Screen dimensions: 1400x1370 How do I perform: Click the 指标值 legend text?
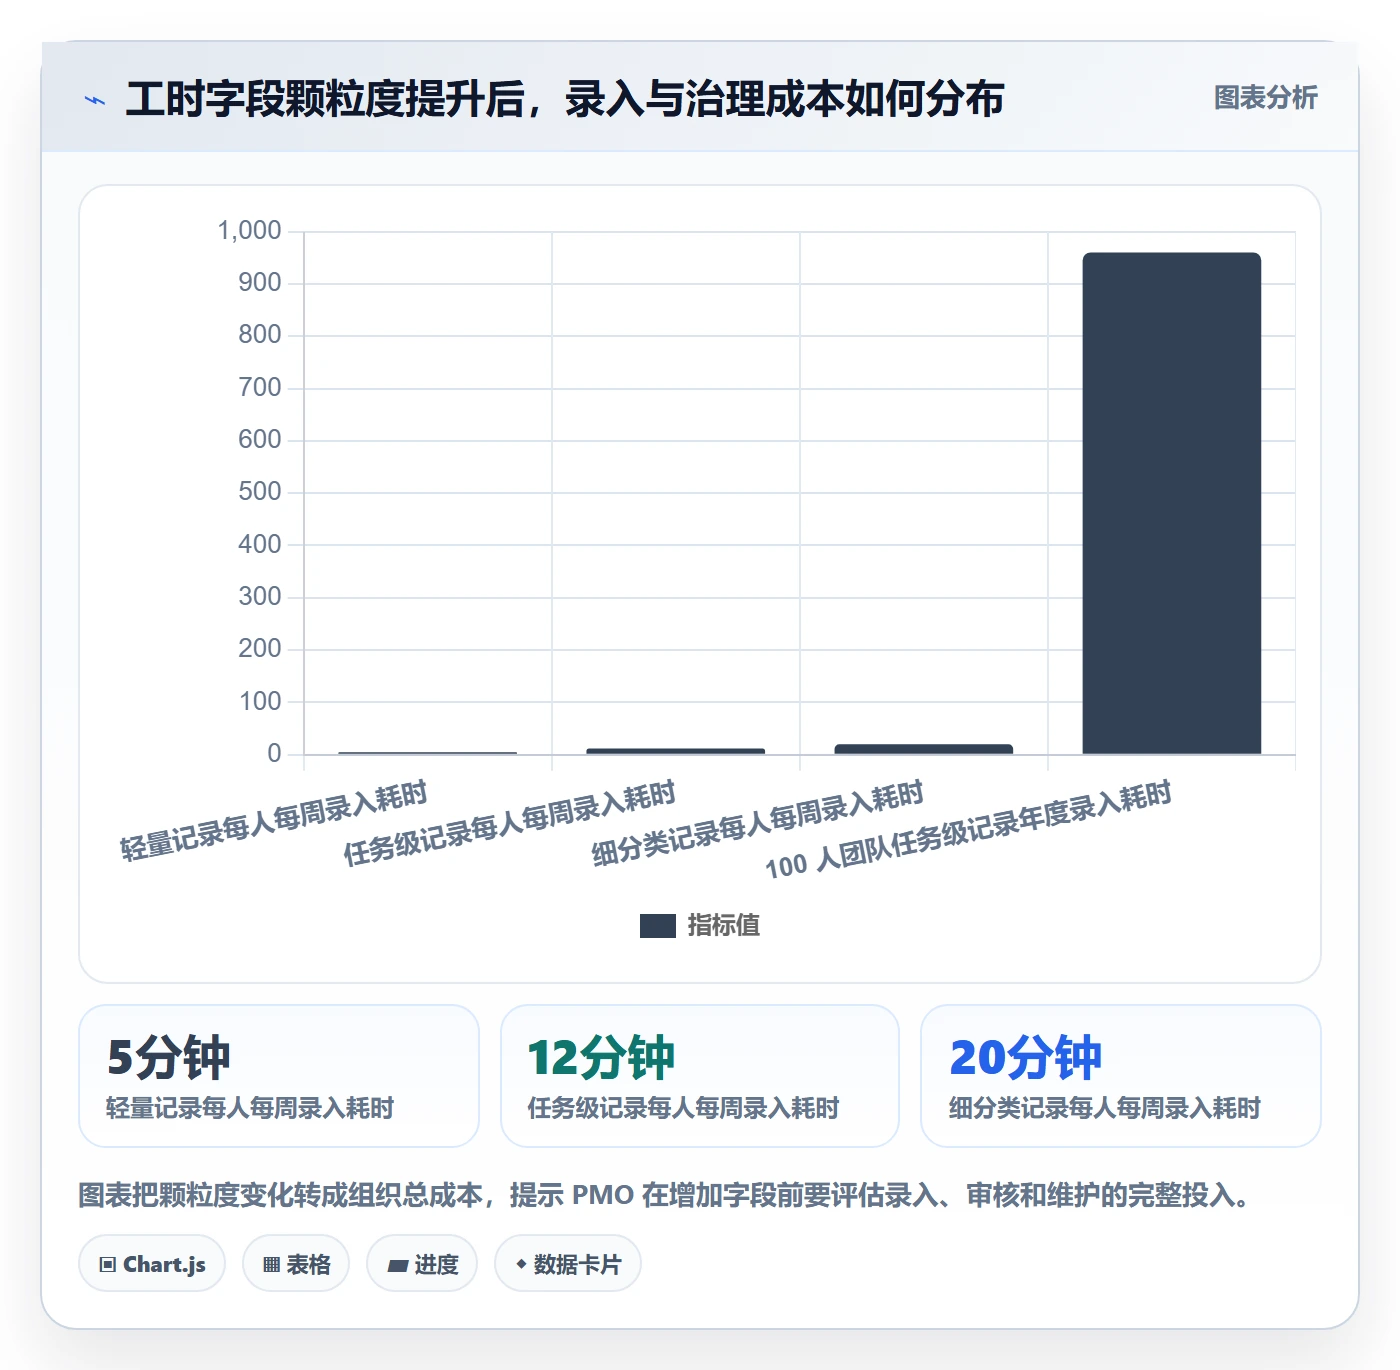[x=724, y=926]
